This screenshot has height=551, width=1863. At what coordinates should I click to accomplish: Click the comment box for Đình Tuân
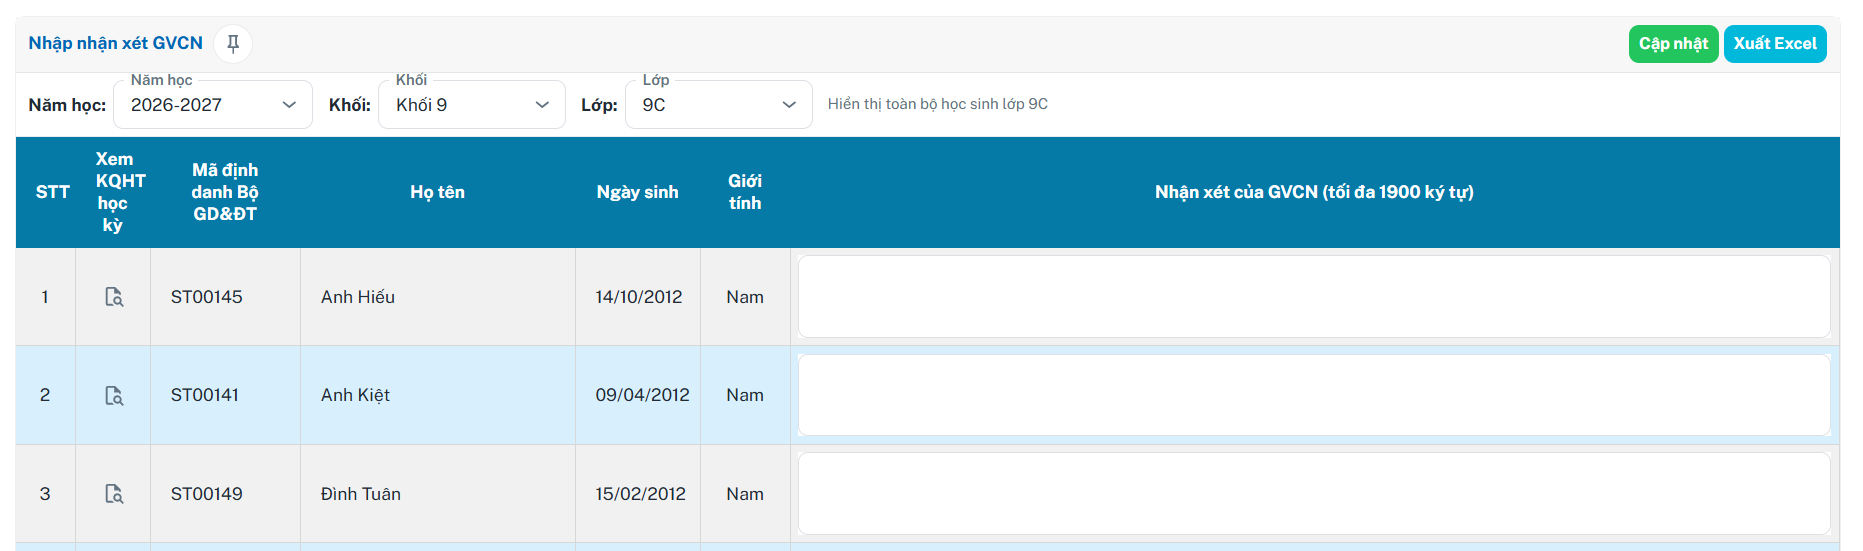[1314, 494]
